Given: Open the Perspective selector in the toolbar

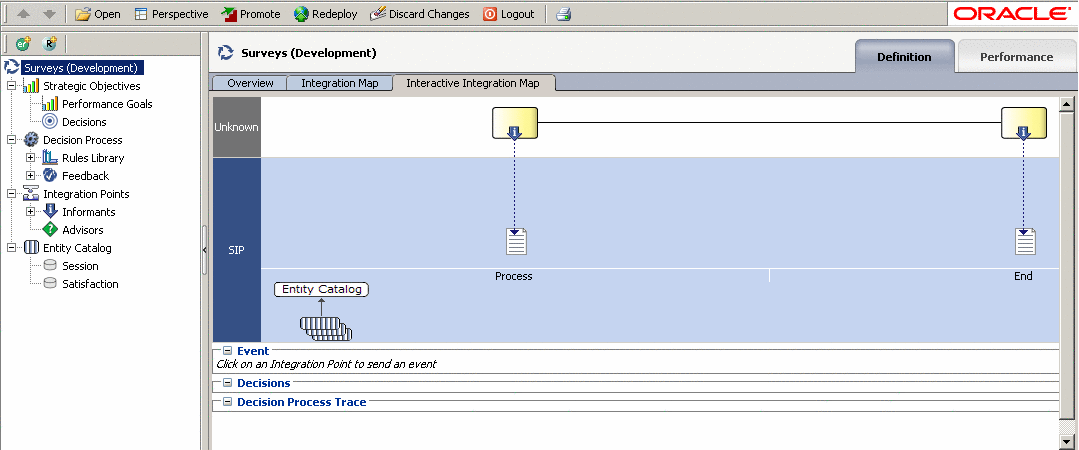Looking at the screenshot, I should [x=171, y=14].
